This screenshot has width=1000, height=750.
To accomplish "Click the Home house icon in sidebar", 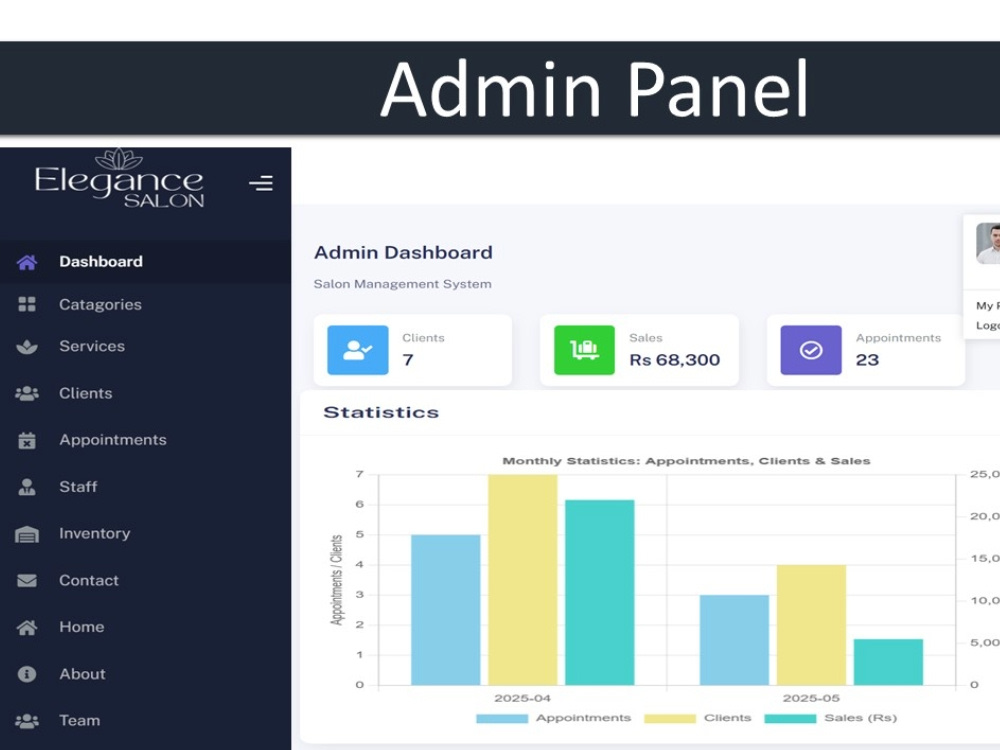I will tap(27, 628).
